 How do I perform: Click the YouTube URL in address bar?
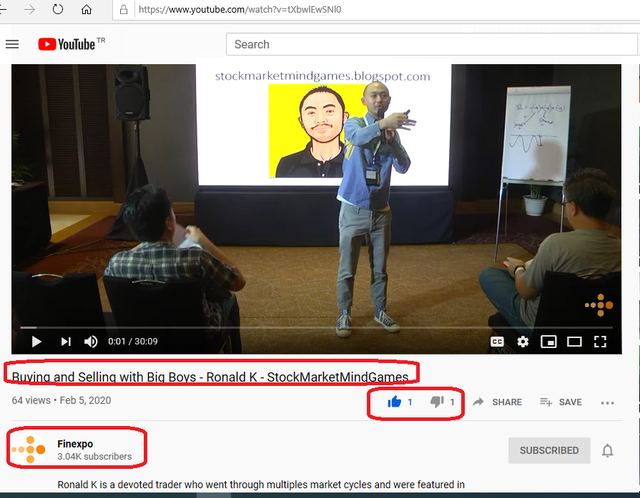coord(240,9)
